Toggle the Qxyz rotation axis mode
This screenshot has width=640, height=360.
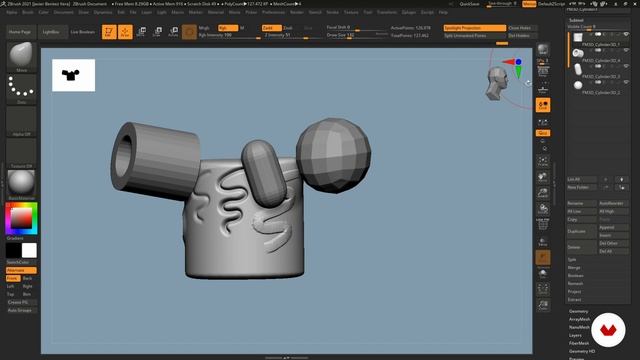coord(543,133)
